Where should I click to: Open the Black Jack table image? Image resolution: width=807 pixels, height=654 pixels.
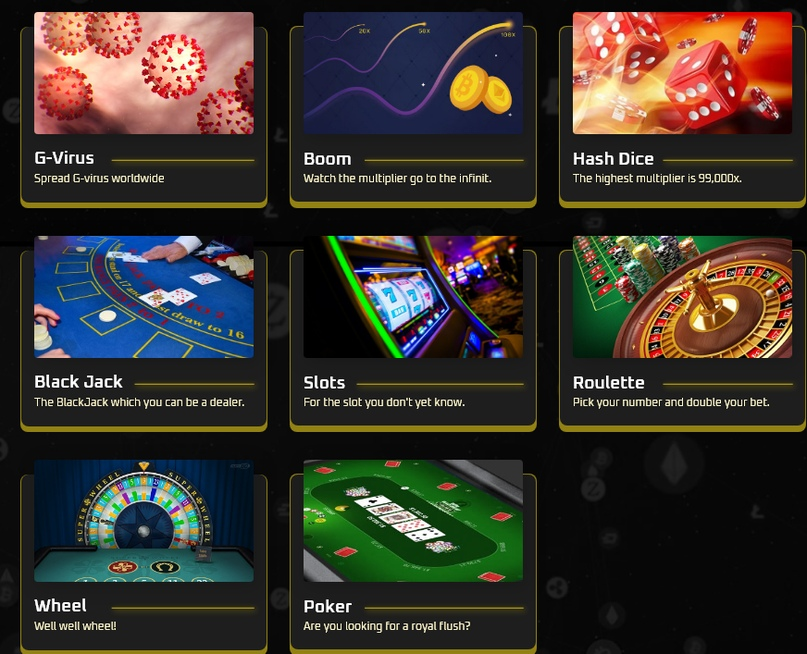[x=144, y=297]
